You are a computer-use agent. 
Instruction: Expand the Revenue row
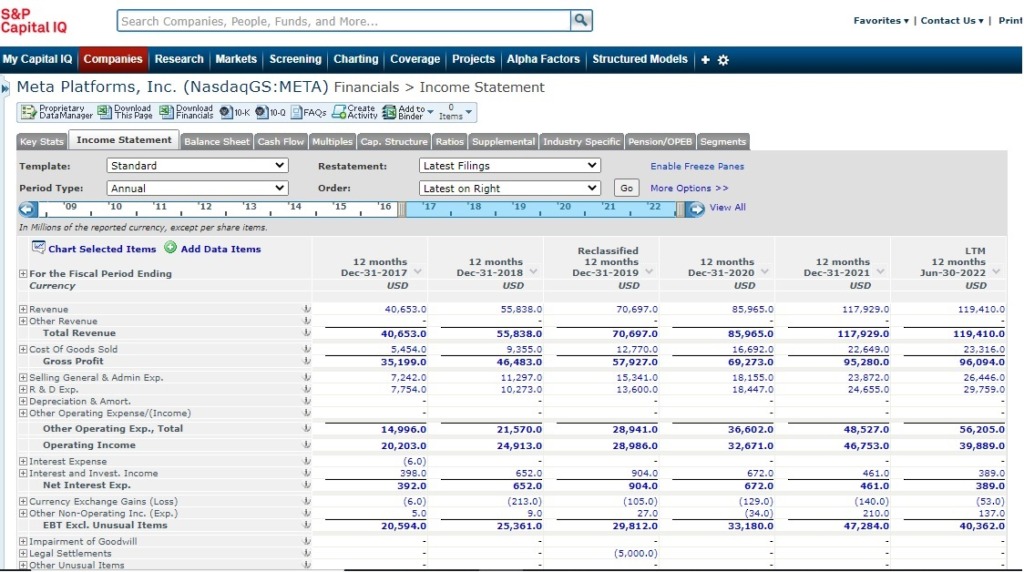pyautogui.click(x=23, y=310)
